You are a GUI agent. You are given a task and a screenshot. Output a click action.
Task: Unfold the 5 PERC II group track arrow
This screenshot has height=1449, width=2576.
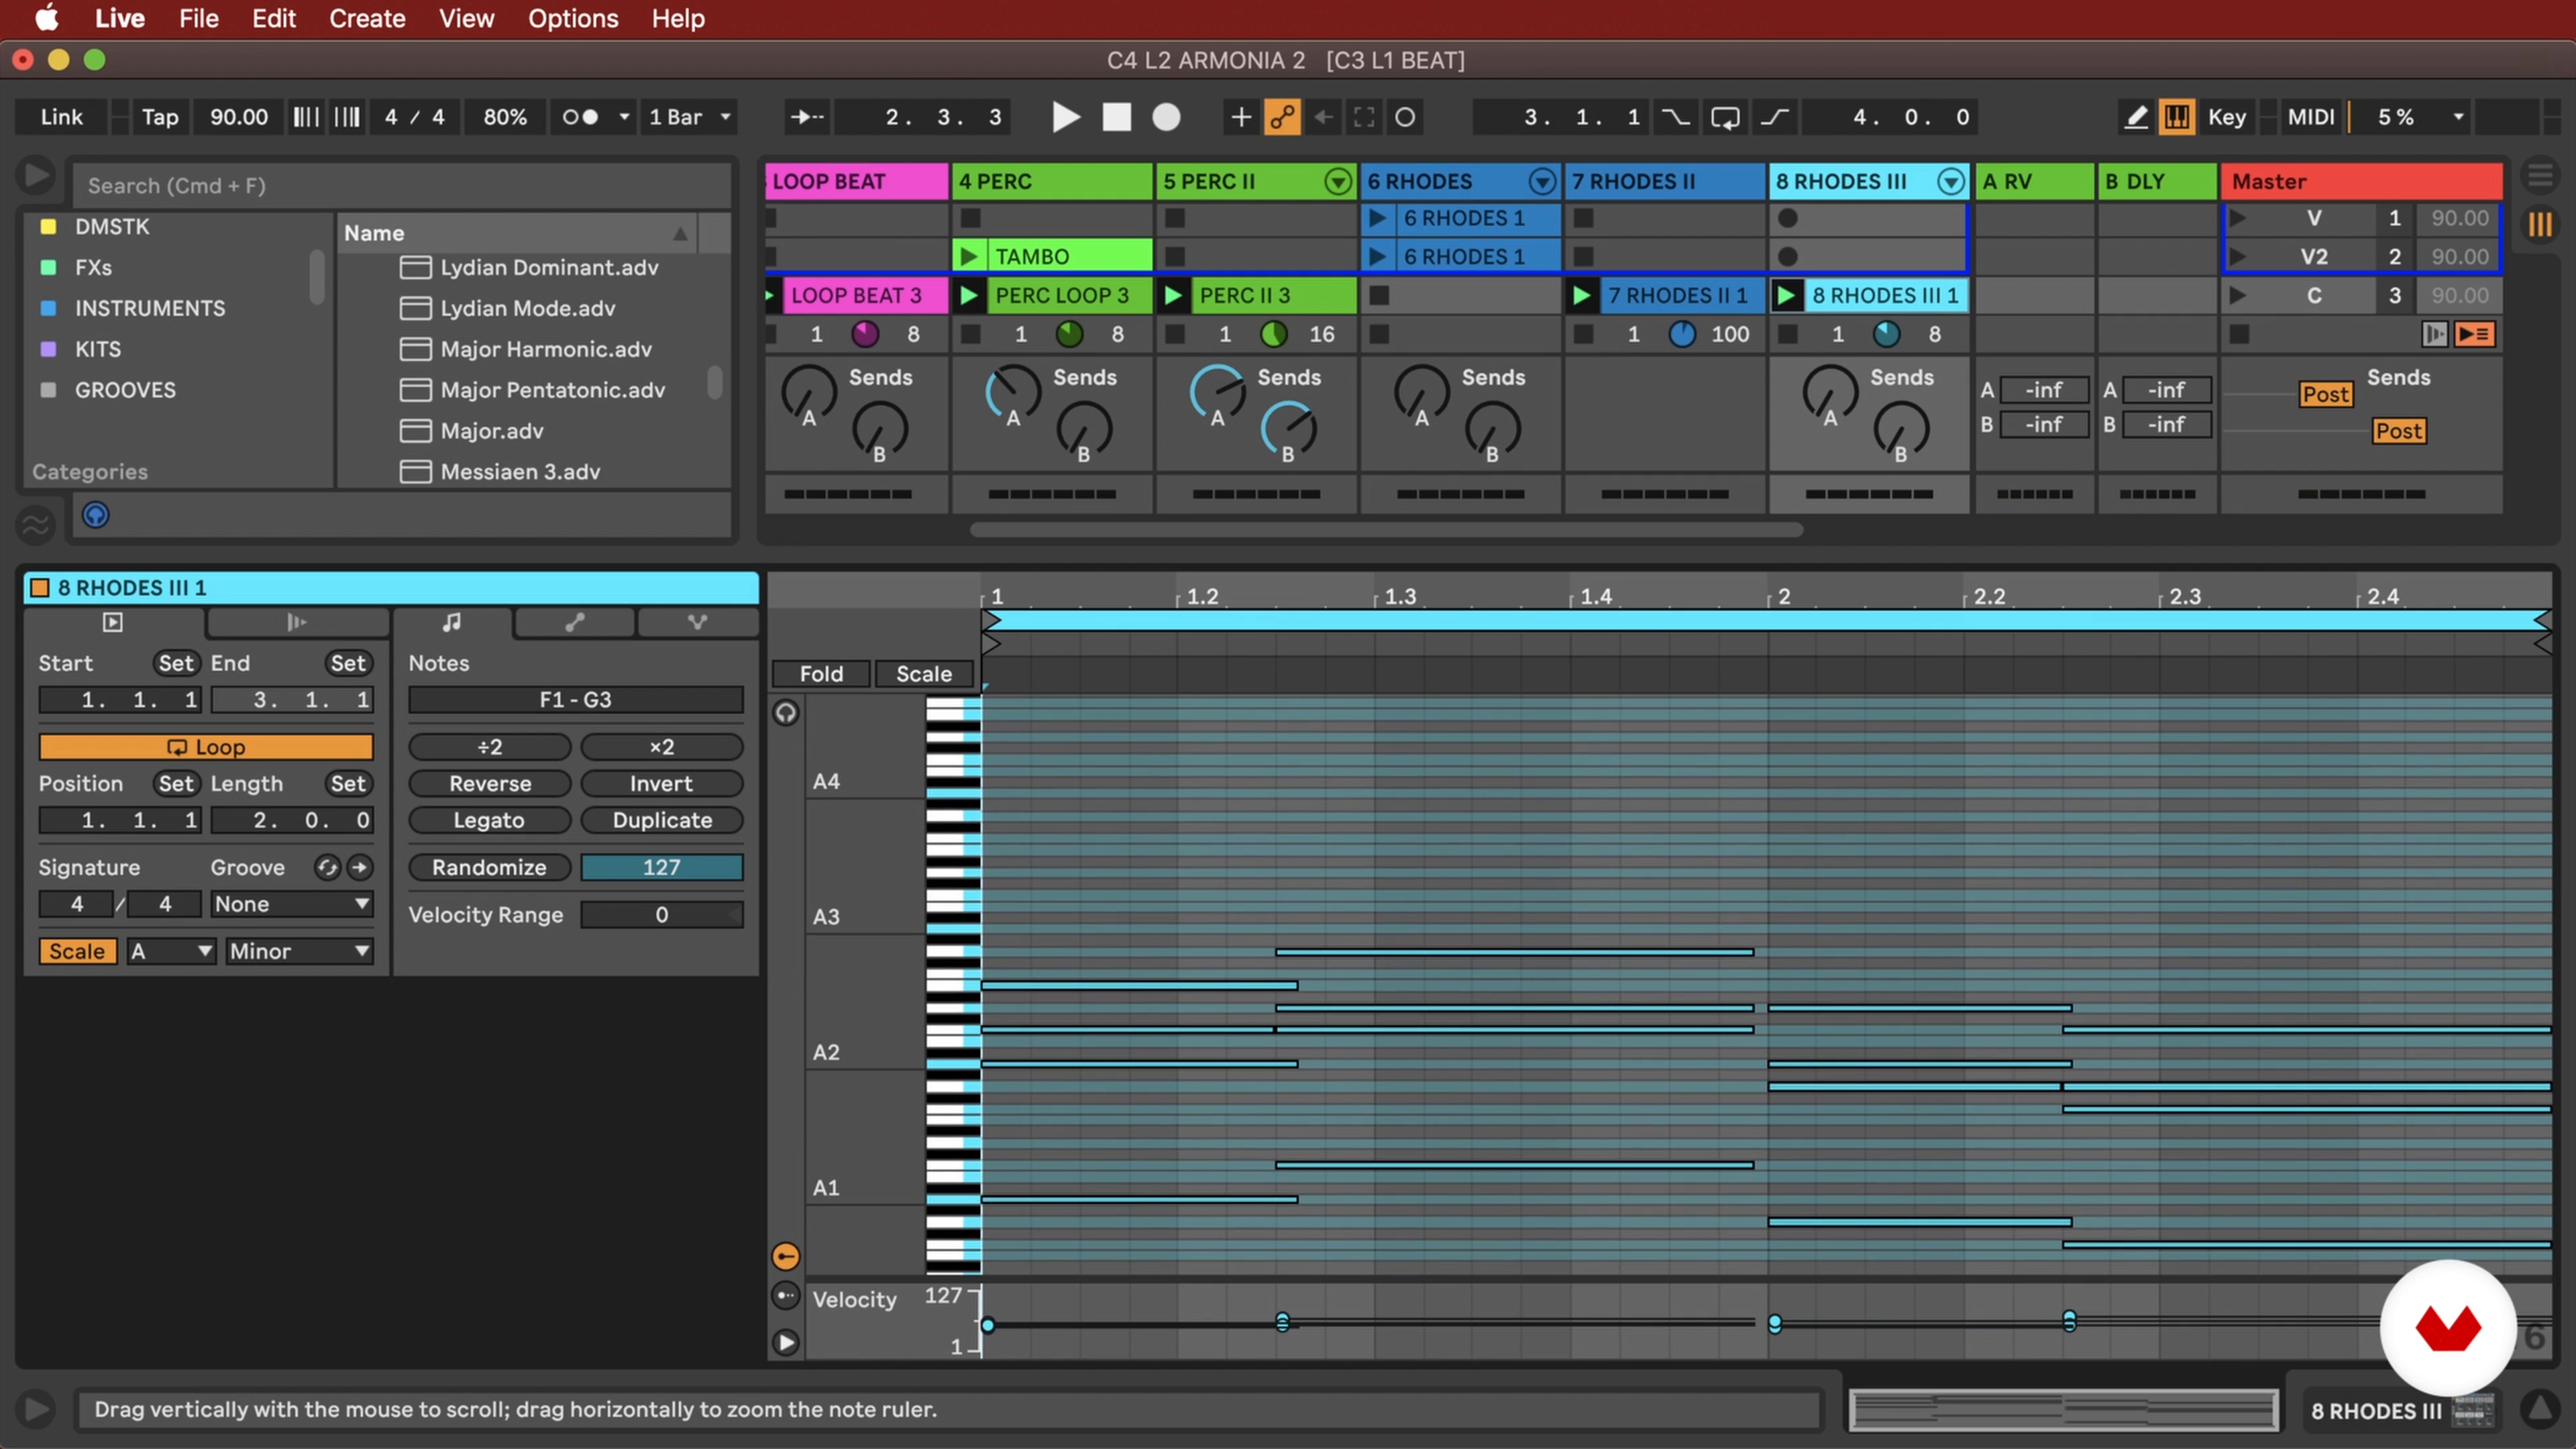(x=1338, y=181)
